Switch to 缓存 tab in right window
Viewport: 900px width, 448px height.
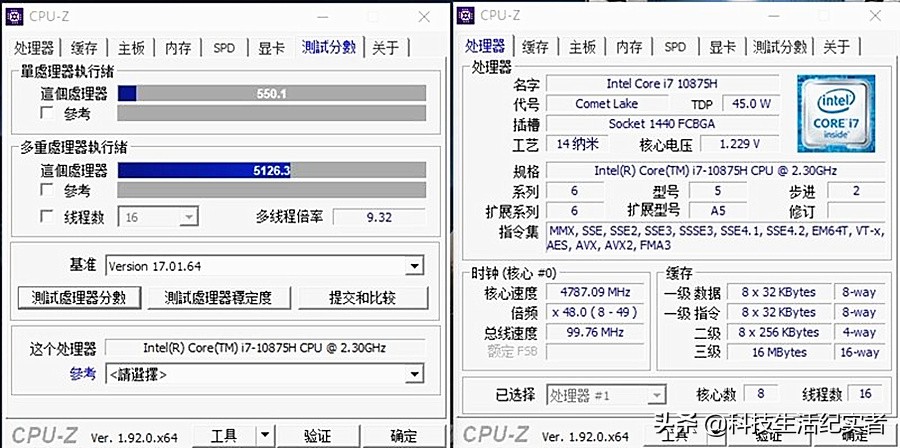click(536, 46)
